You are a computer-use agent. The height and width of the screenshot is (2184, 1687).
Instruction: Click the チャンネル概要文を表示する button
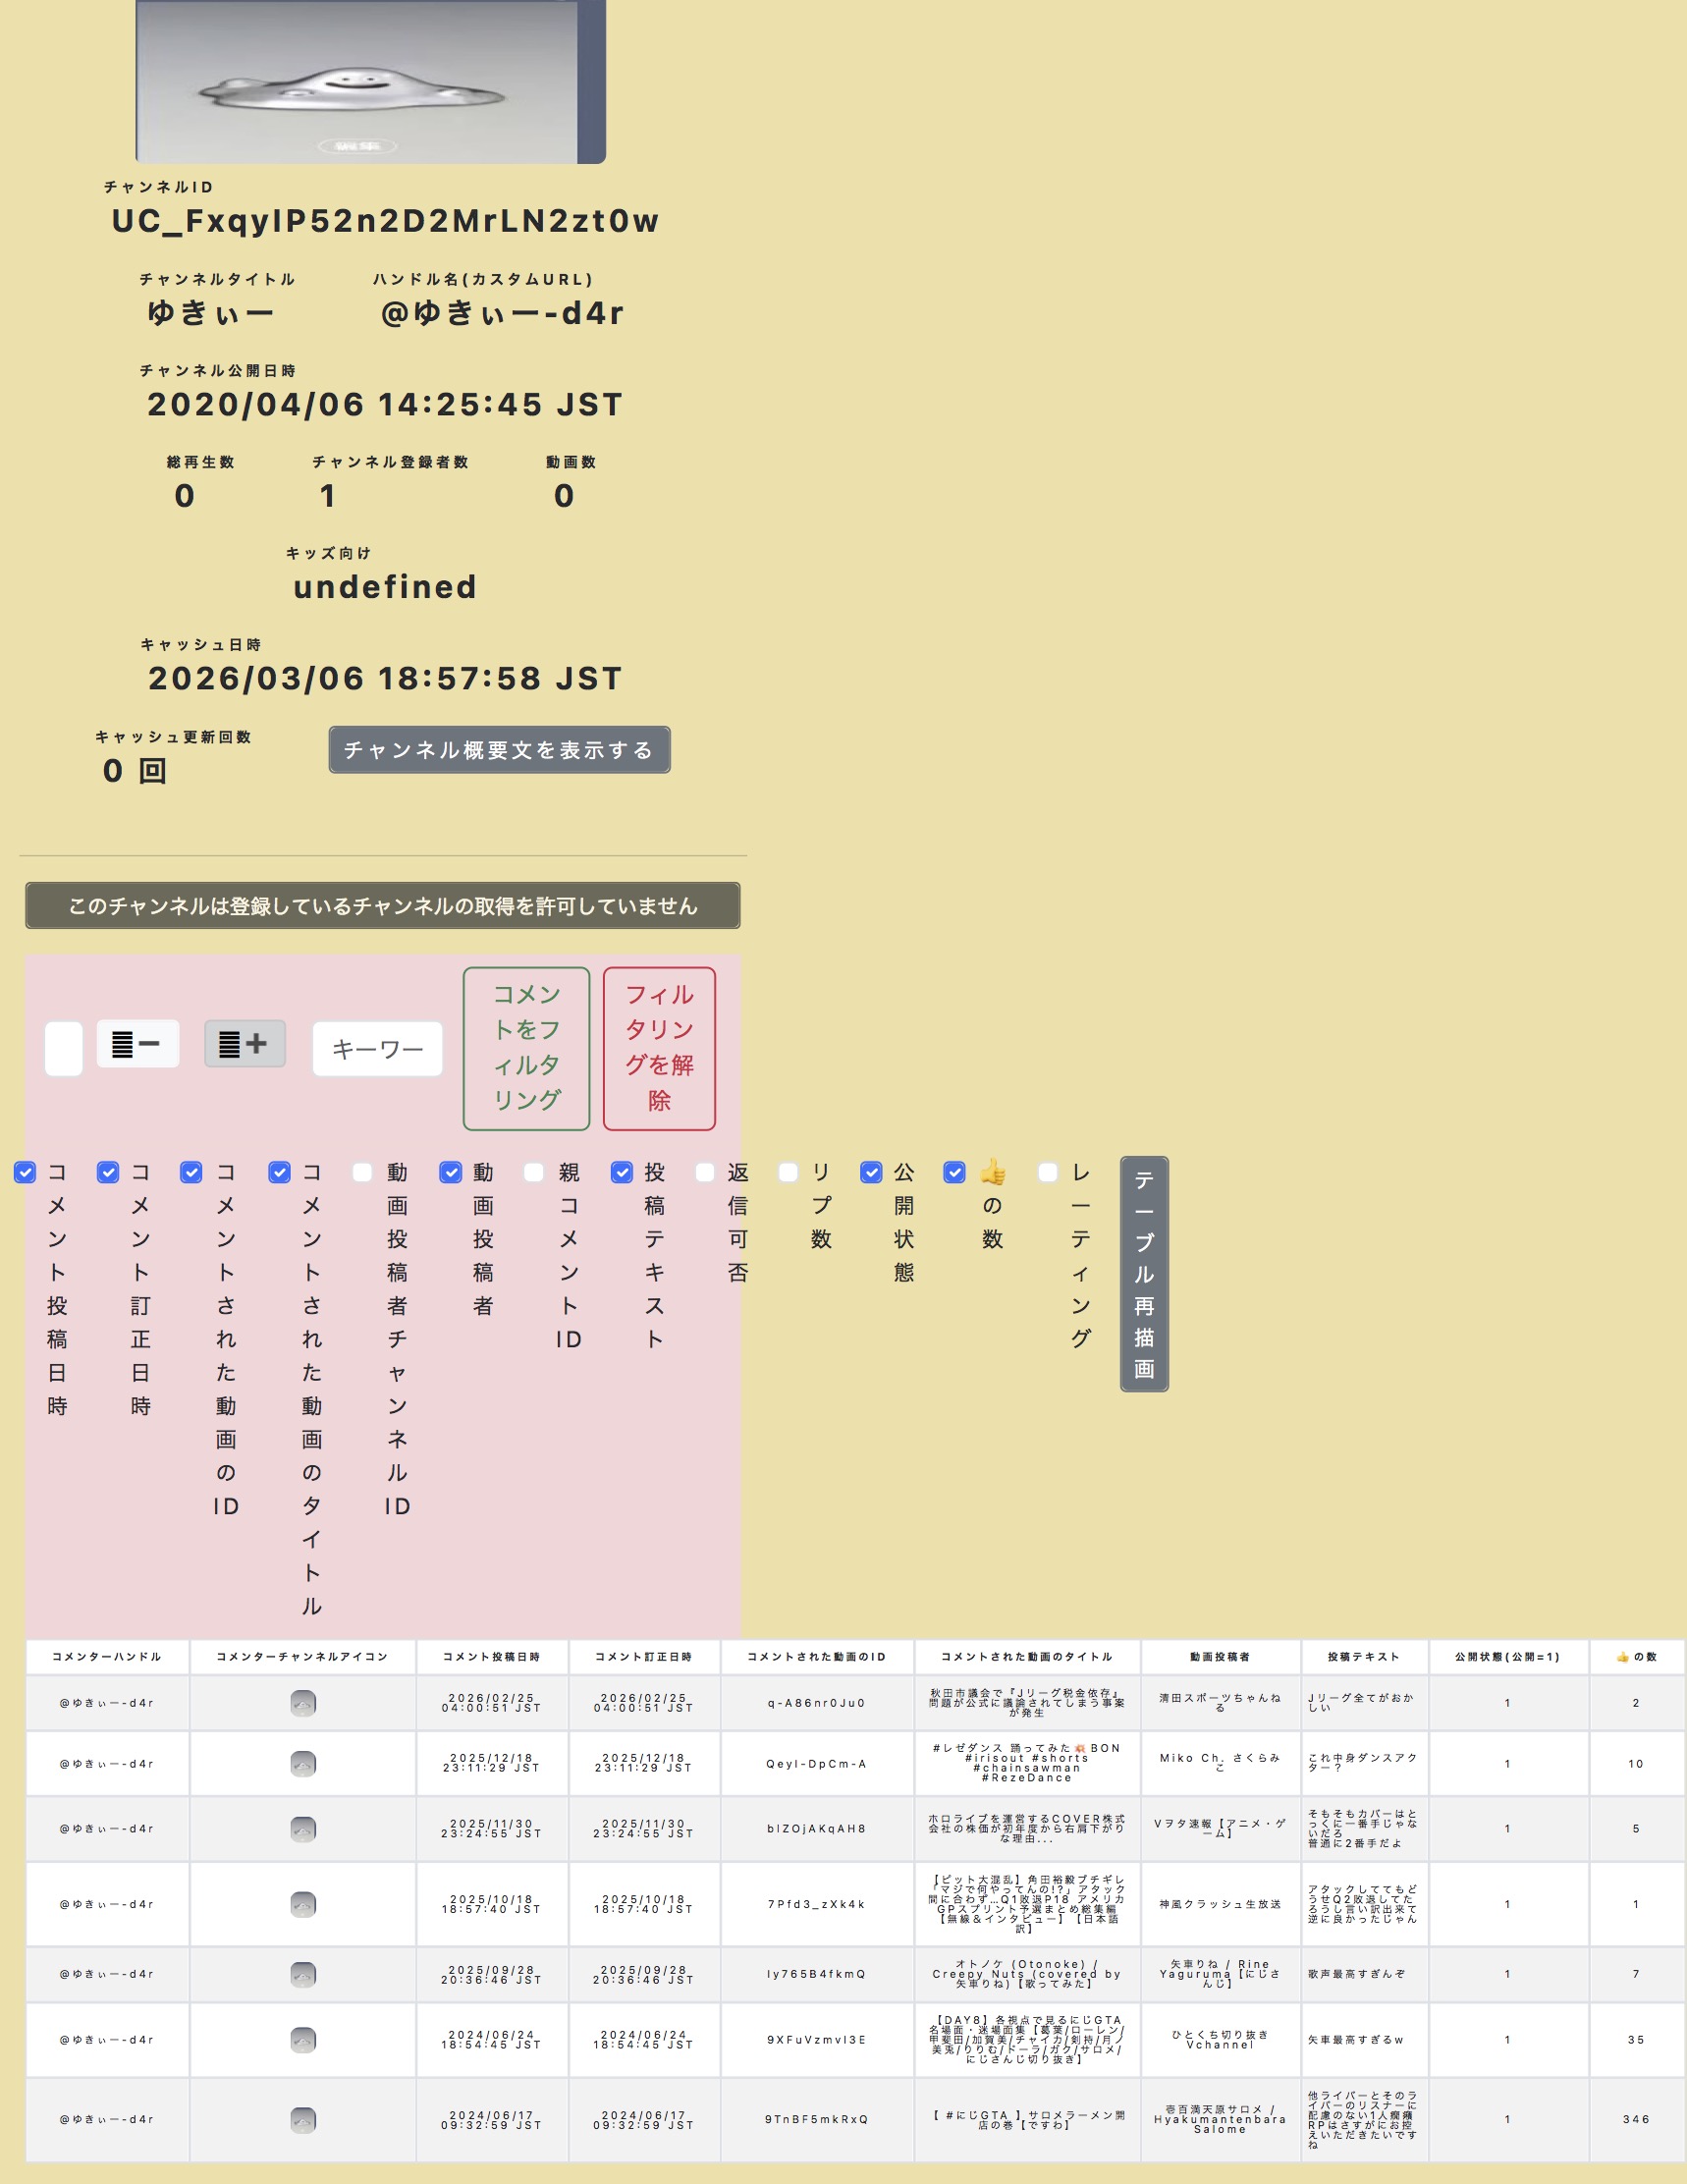499,750
